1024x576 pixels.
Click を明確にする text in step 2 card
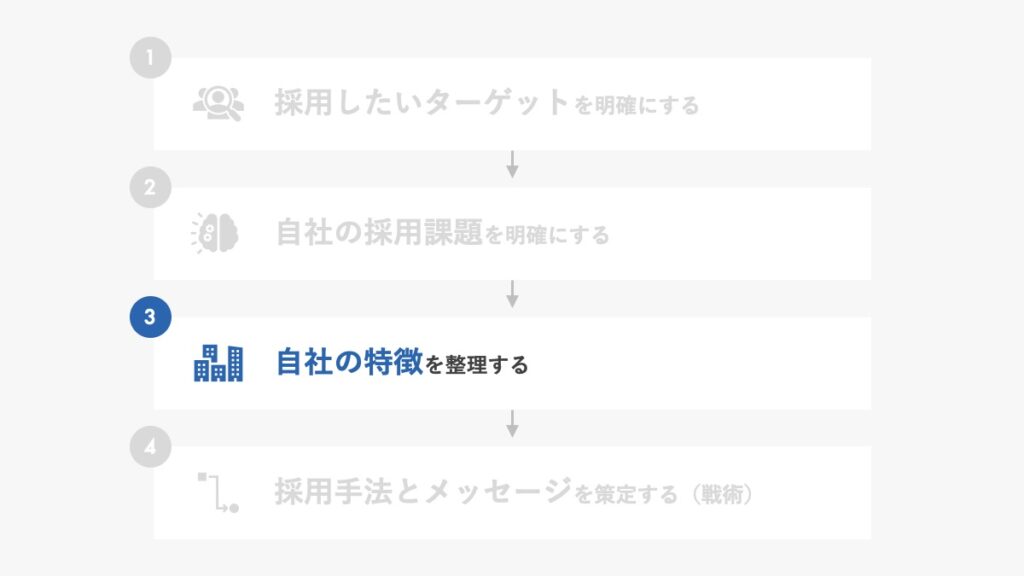547,235
